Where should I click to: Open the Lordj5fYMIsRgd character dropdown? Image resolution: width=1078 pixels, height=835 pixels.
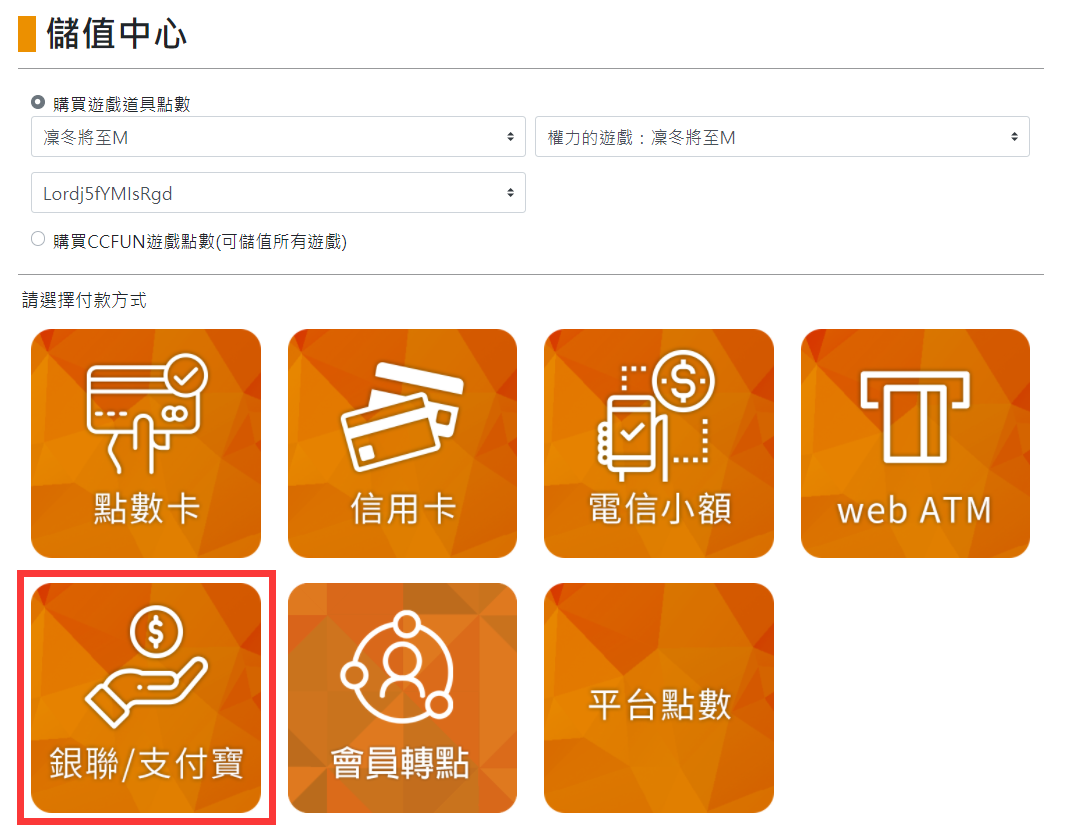point(278,193)
